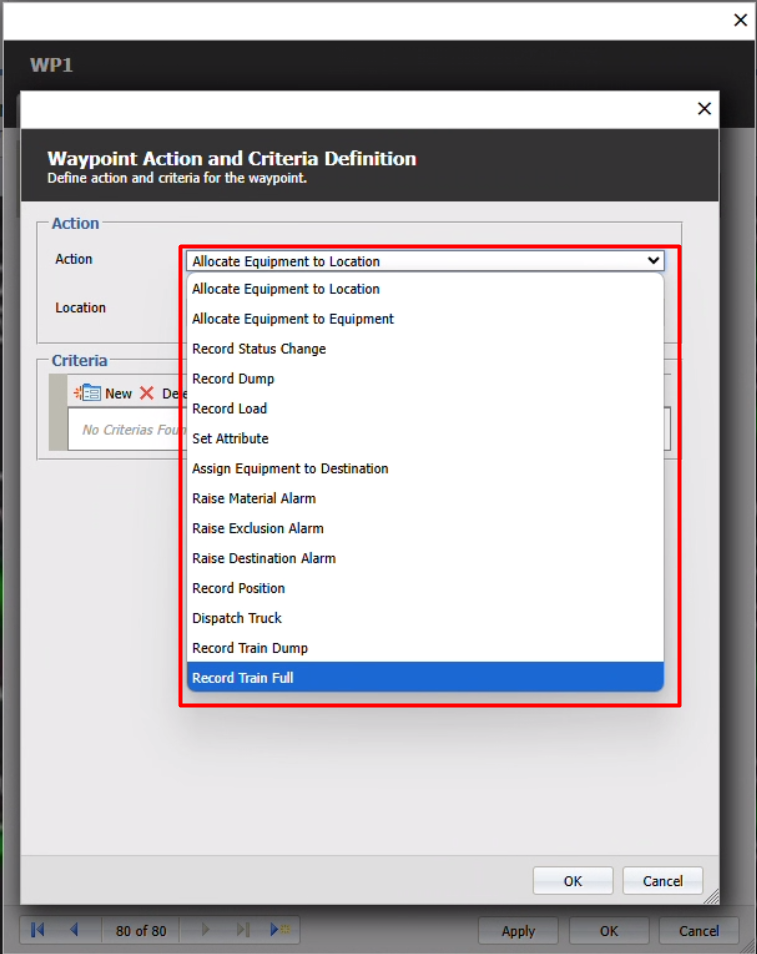Click Cancel in the Waypoint Action dialog
Screen dimensions: 757x954
coord(662,881)
